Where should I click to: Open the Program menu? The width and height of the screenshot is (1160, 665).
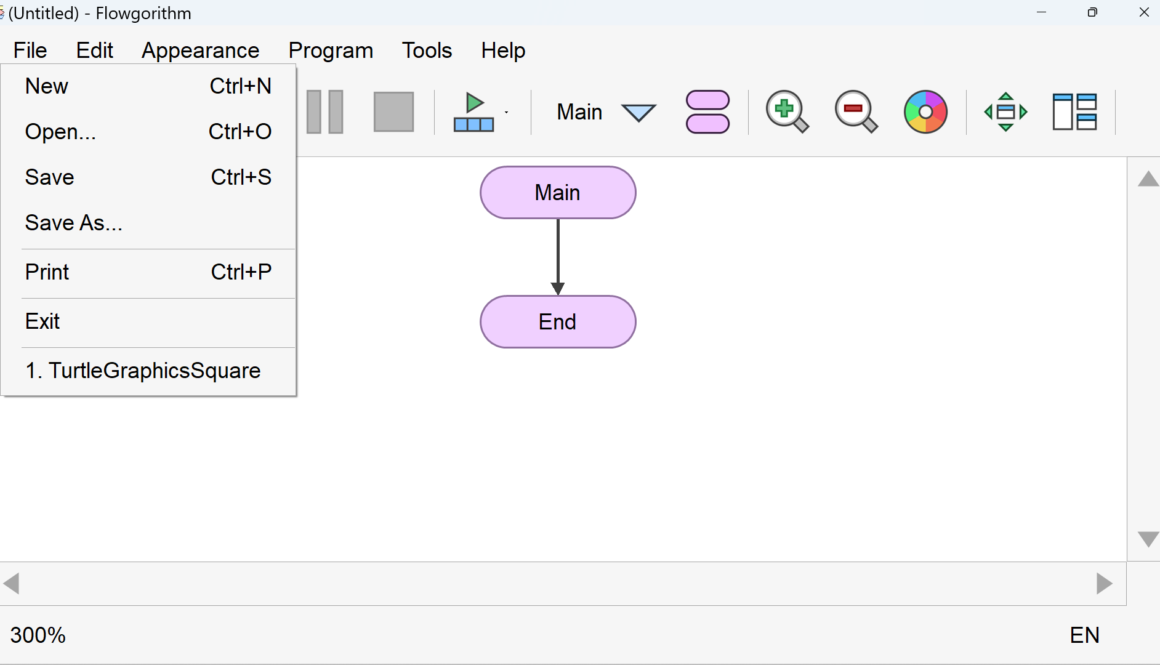pos(330,50)
